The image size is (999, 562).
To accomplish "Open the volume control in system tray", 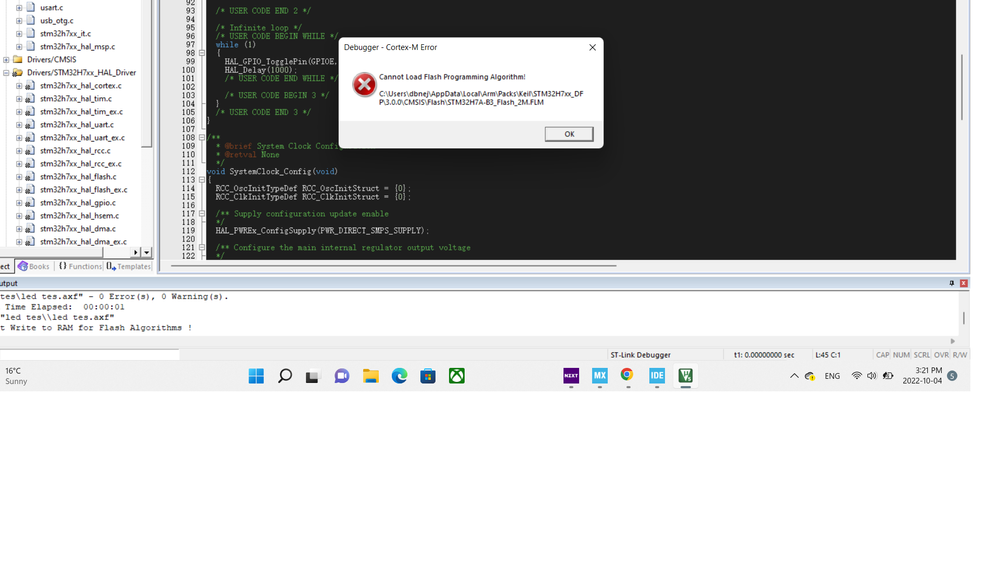I will tap(872, 376).
